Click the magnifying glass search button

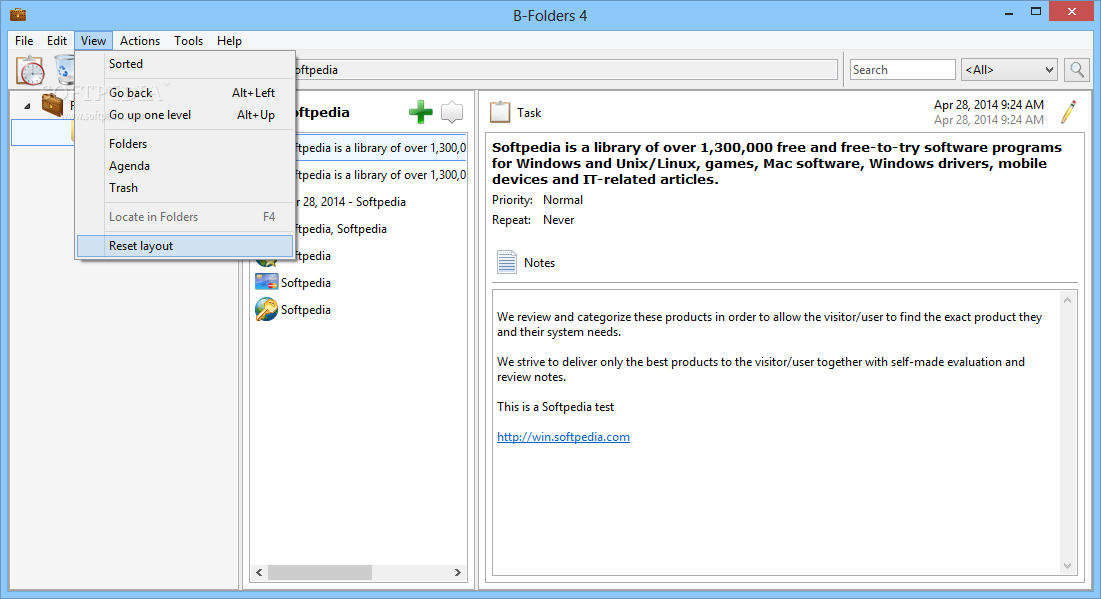coord(1077,70)
